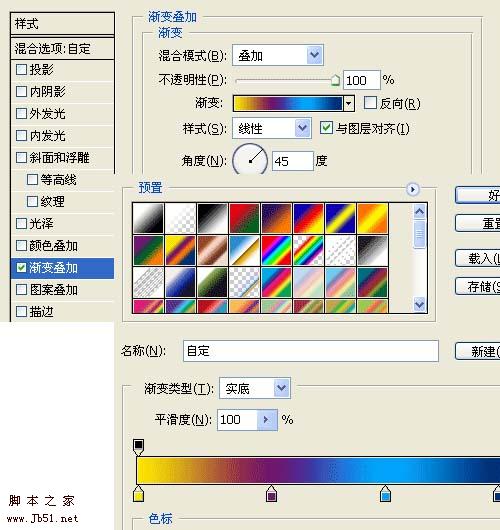Click the 新建 new gradient button
This screenshot has height=530, width=500.
click(x=478, y=352)
